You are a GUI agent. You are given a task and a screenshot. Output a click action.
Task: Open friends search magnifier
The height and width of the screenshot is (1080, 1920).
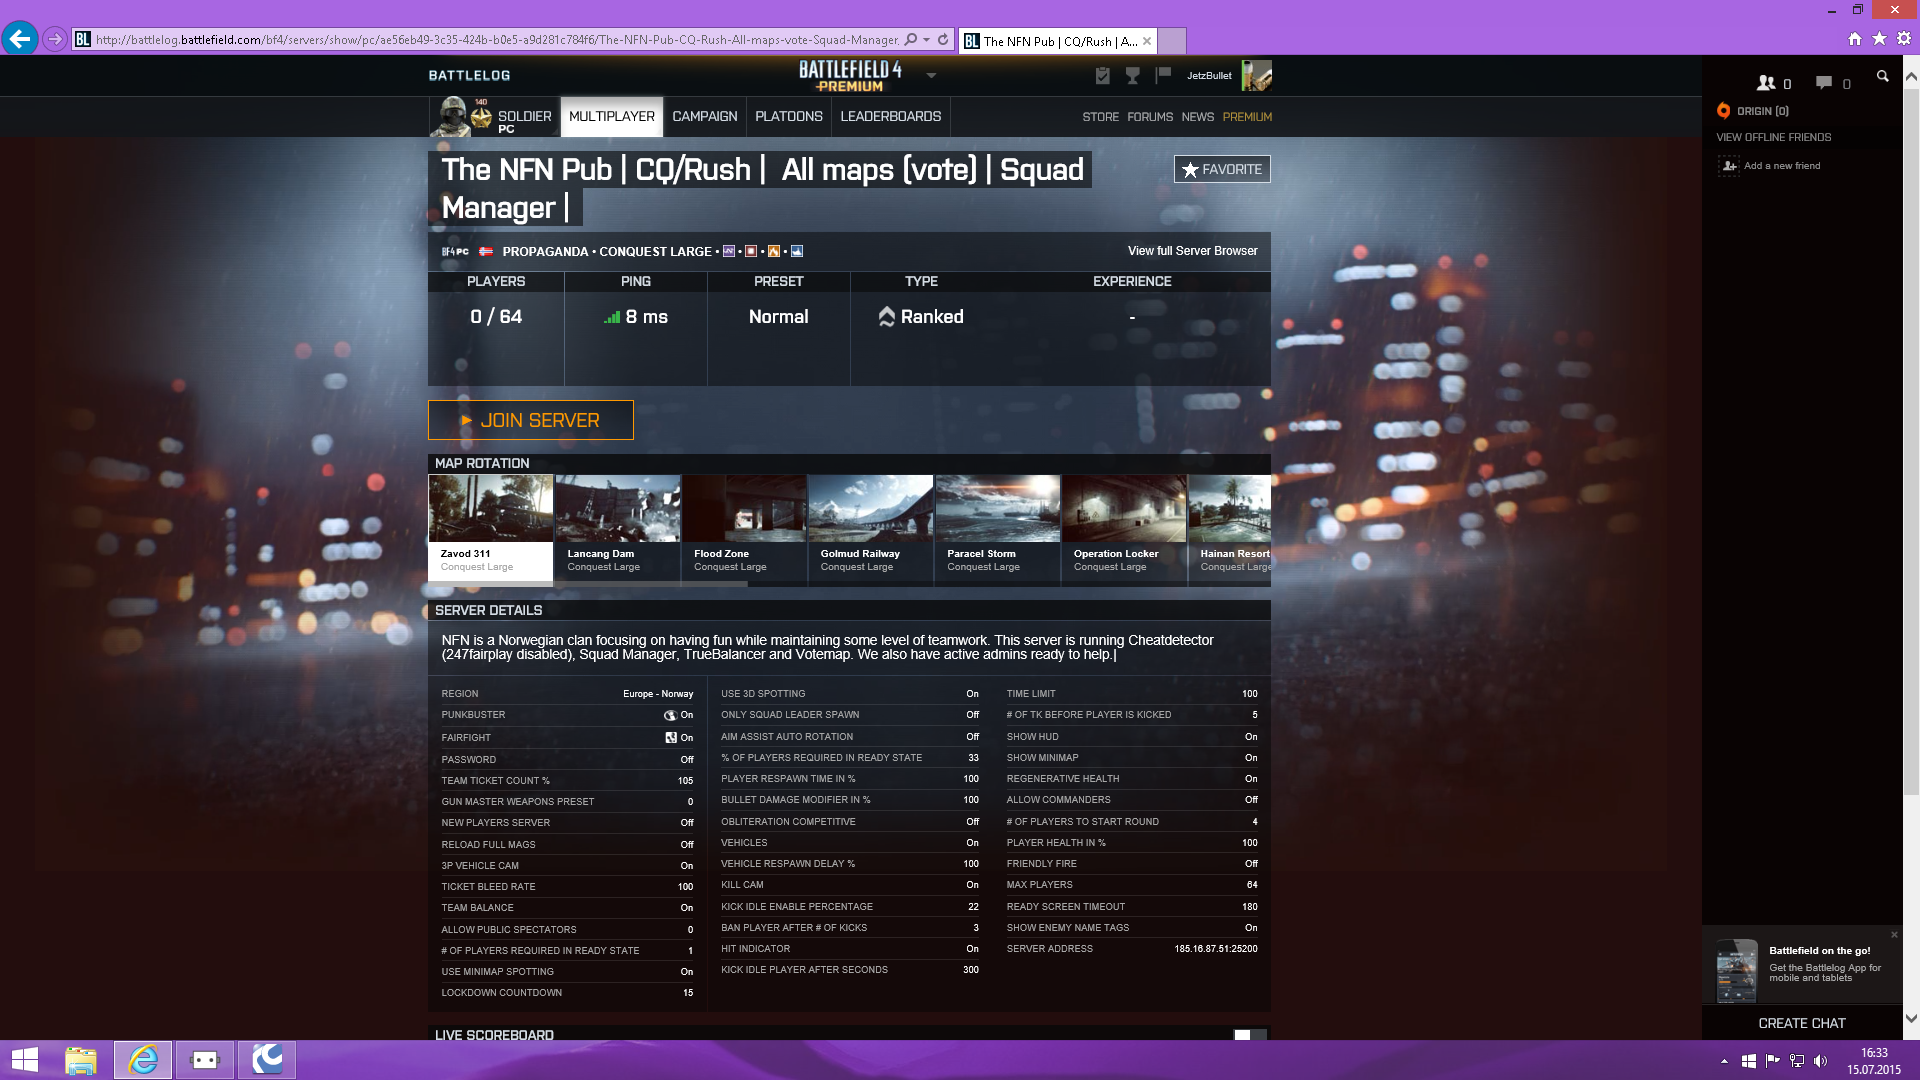click(x=1883, y=76)
